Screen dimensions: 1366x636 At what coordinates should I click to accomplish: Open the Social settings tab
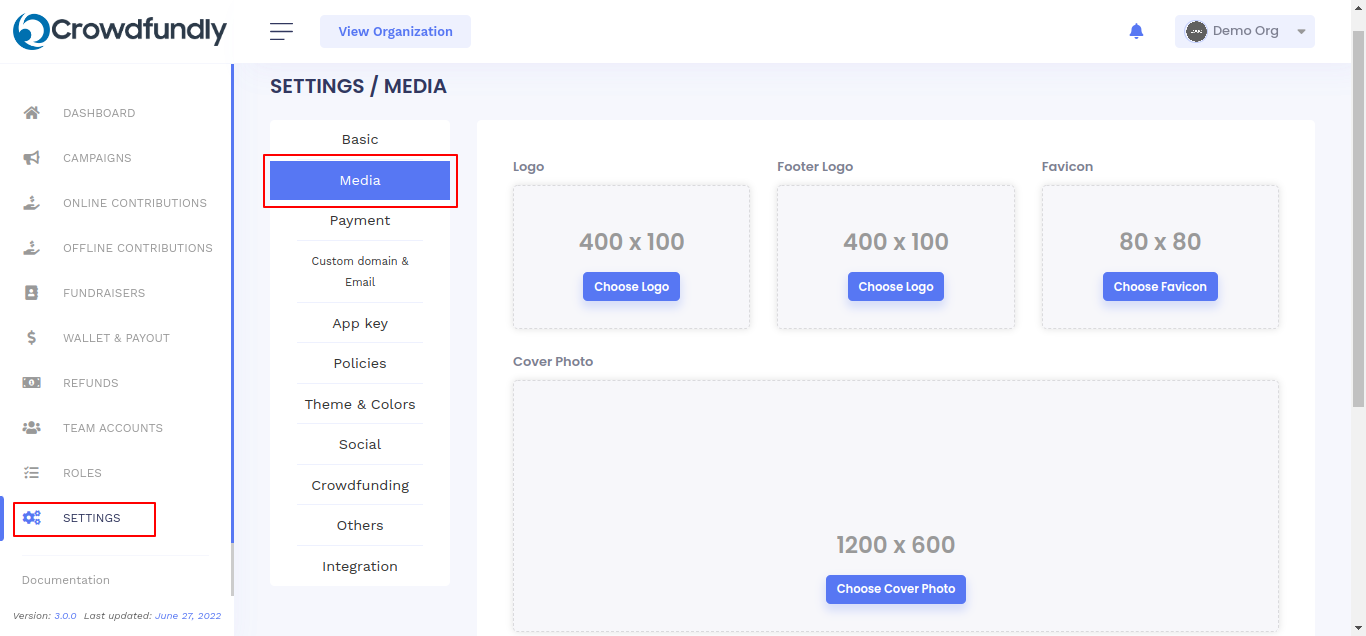pyautogui.click(x=360, y=445)
